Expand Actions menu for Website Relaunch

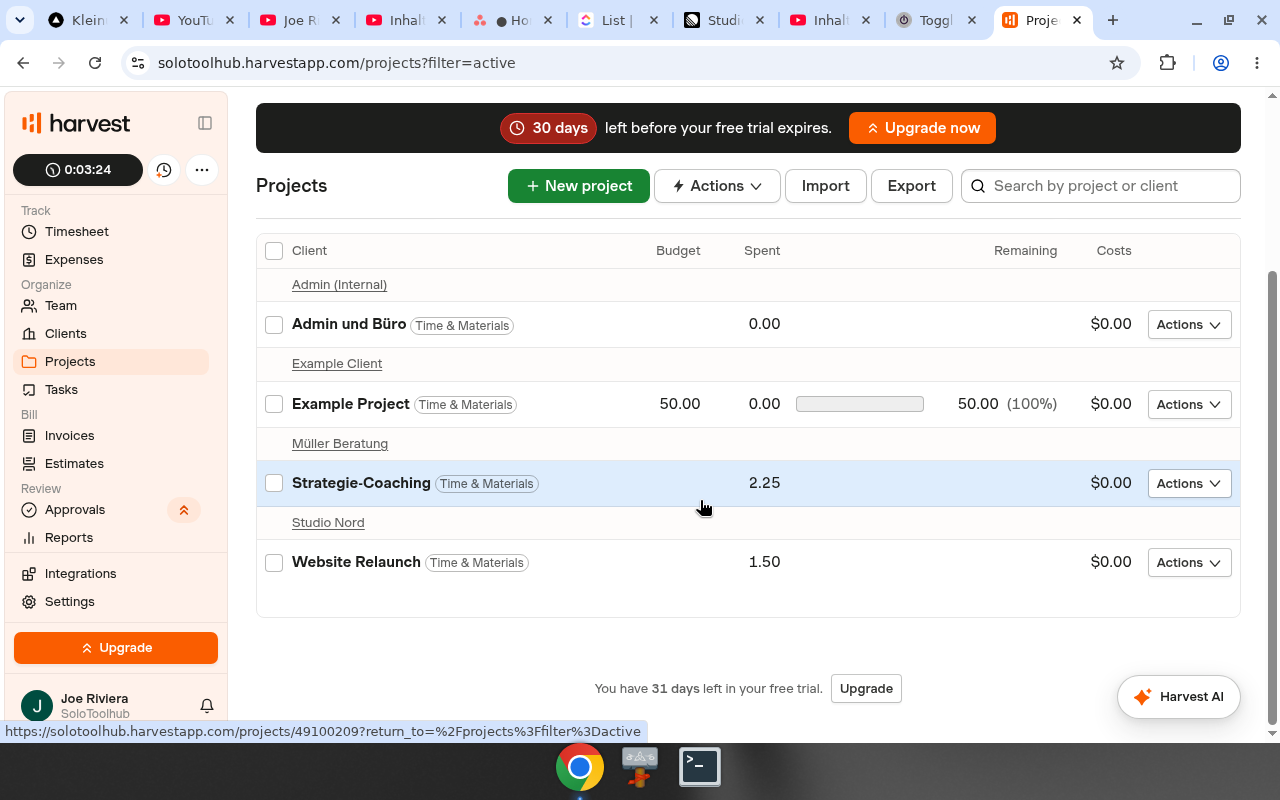[x=1189, y=563]
